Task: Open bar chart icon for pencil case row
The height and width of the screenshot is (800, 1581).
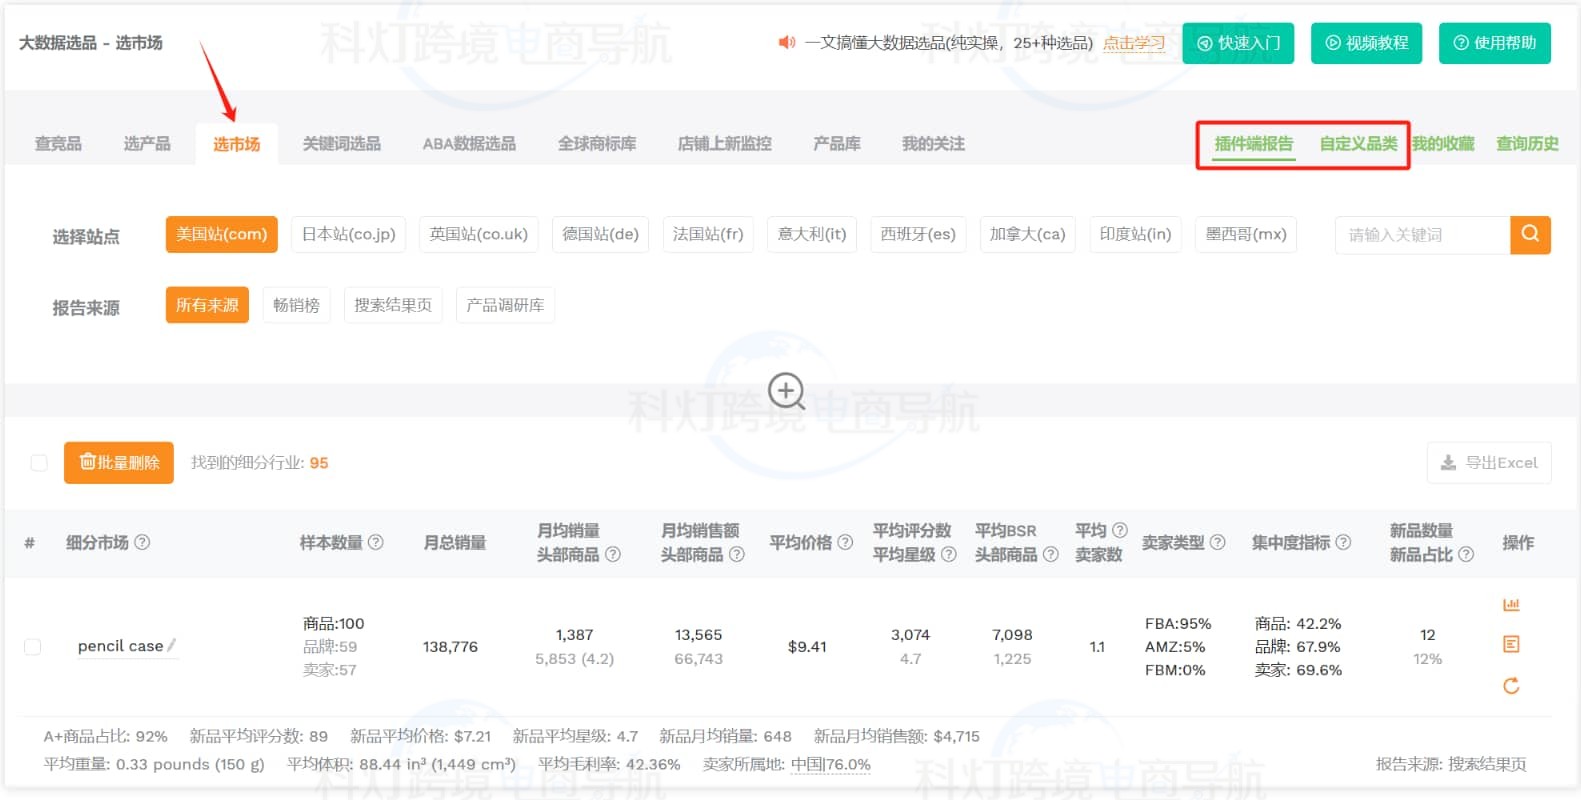Action: click(1511, 605)
